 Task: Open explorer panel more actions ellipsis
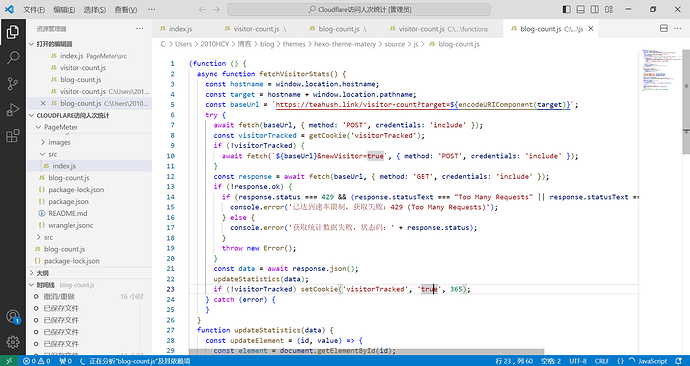click(139, 28)
